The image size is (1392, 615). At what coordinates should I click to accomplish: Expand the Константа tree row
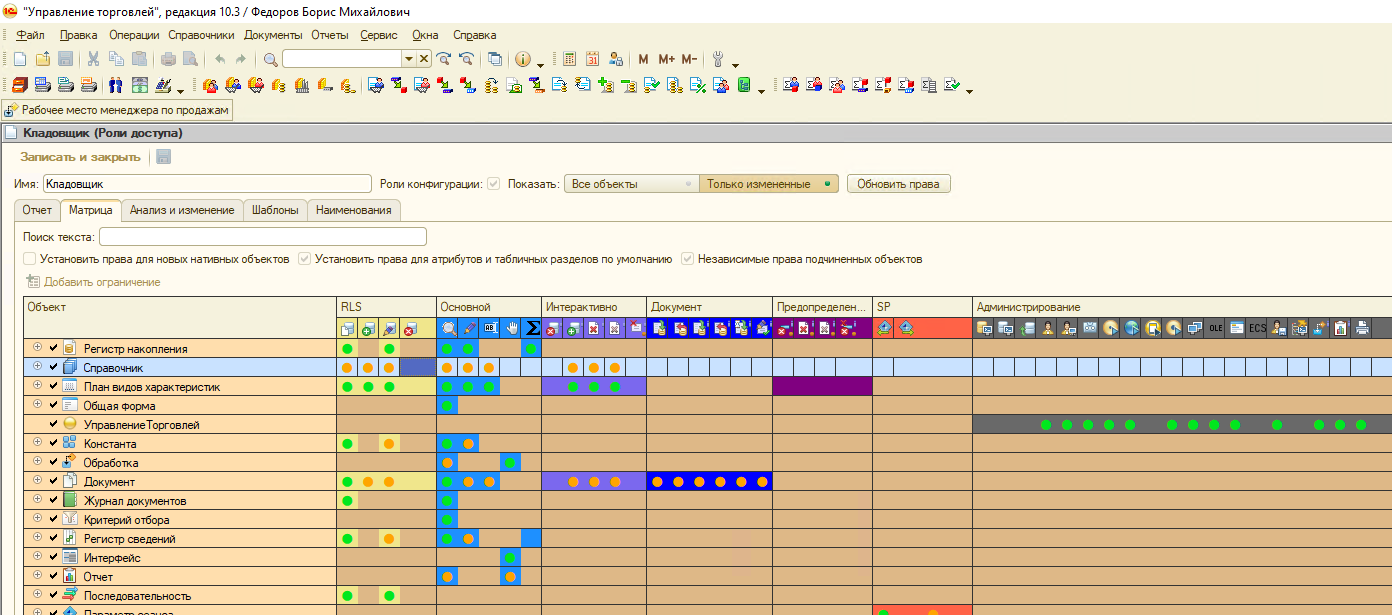[37, 443]
